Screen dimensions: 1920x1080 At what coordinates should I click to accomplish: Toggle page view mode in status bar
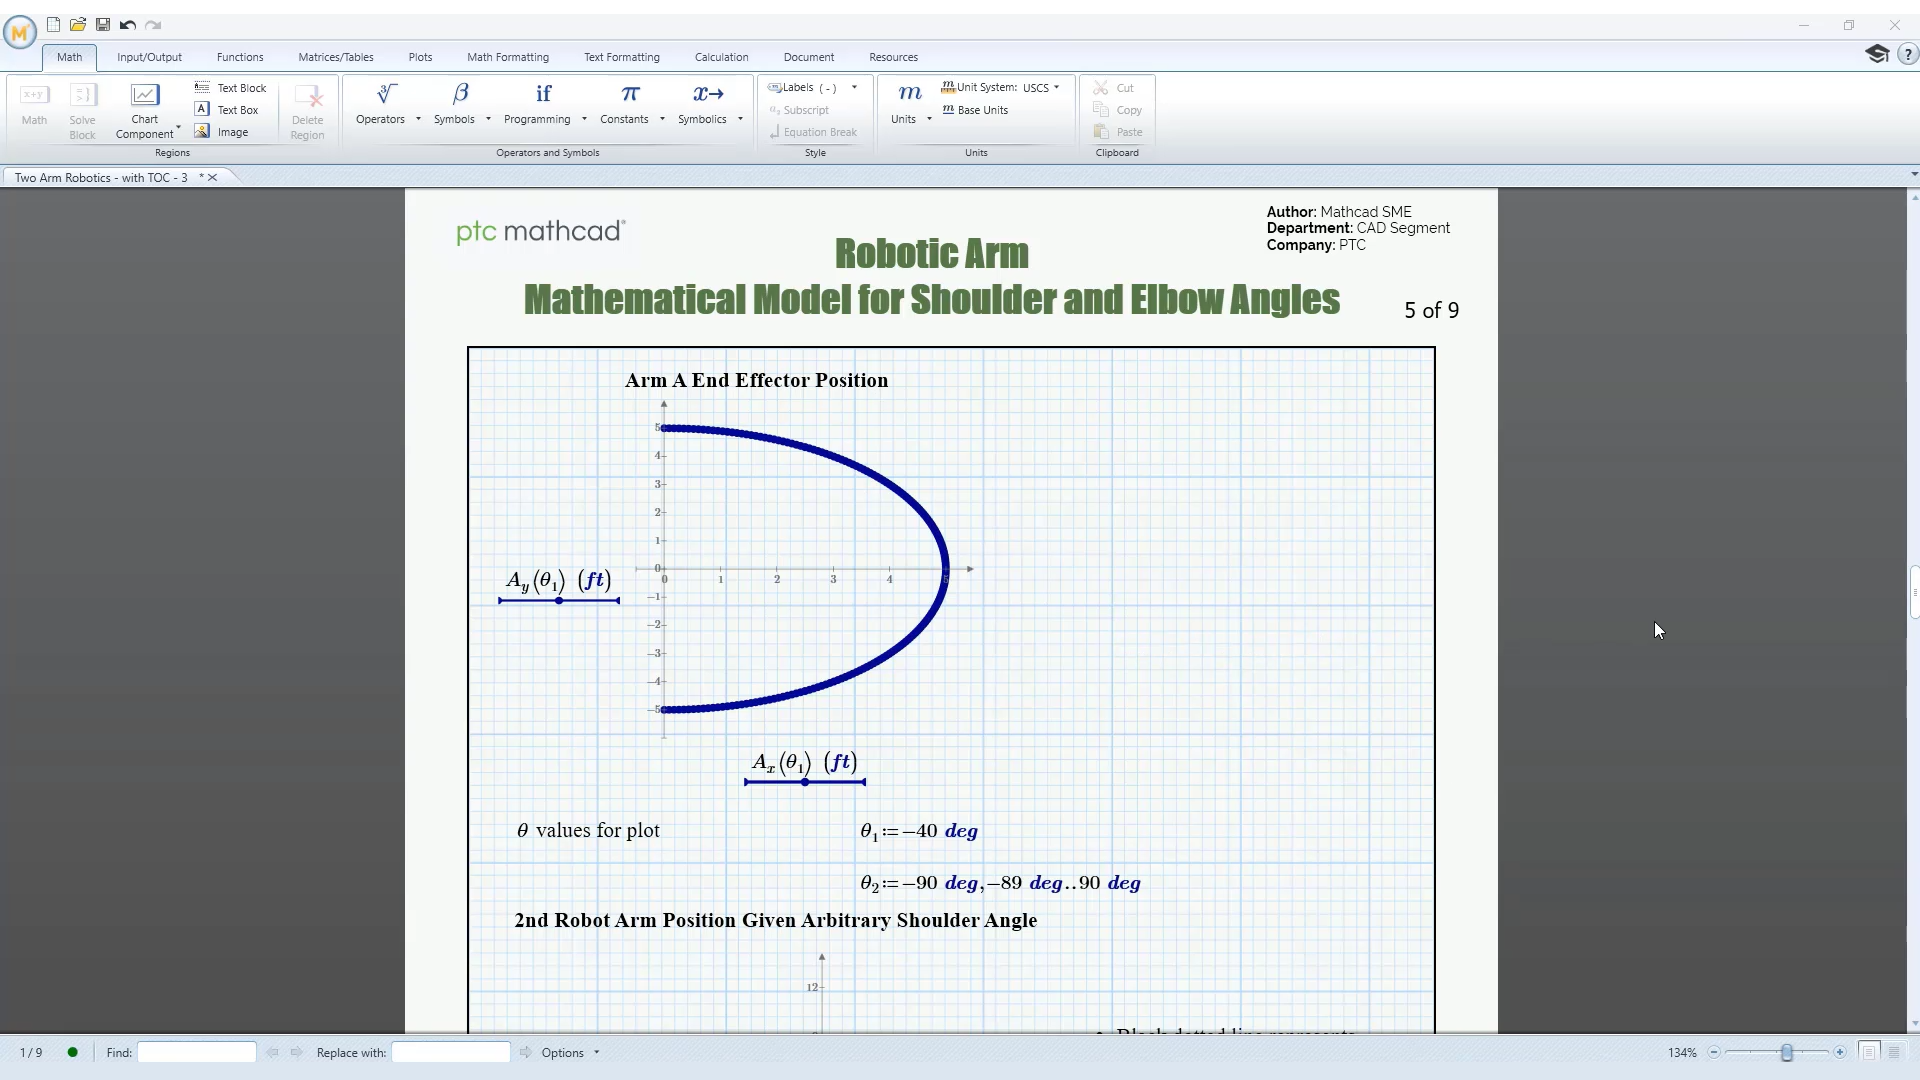tap(1868, 1052)
